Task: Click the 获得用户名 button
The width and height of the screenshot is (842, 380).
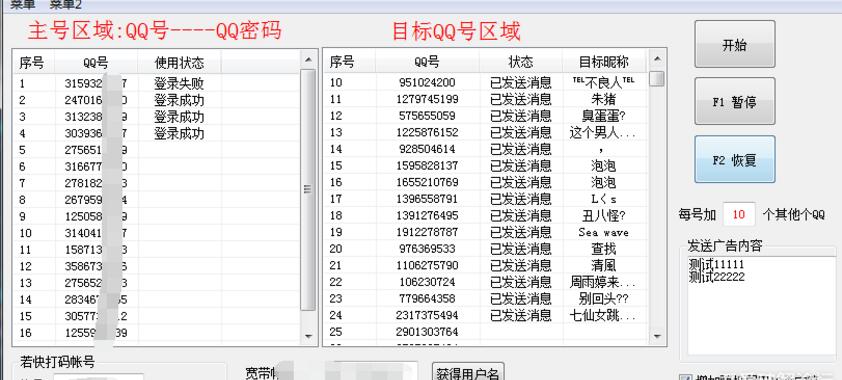Action: click(x=468, y=372)
